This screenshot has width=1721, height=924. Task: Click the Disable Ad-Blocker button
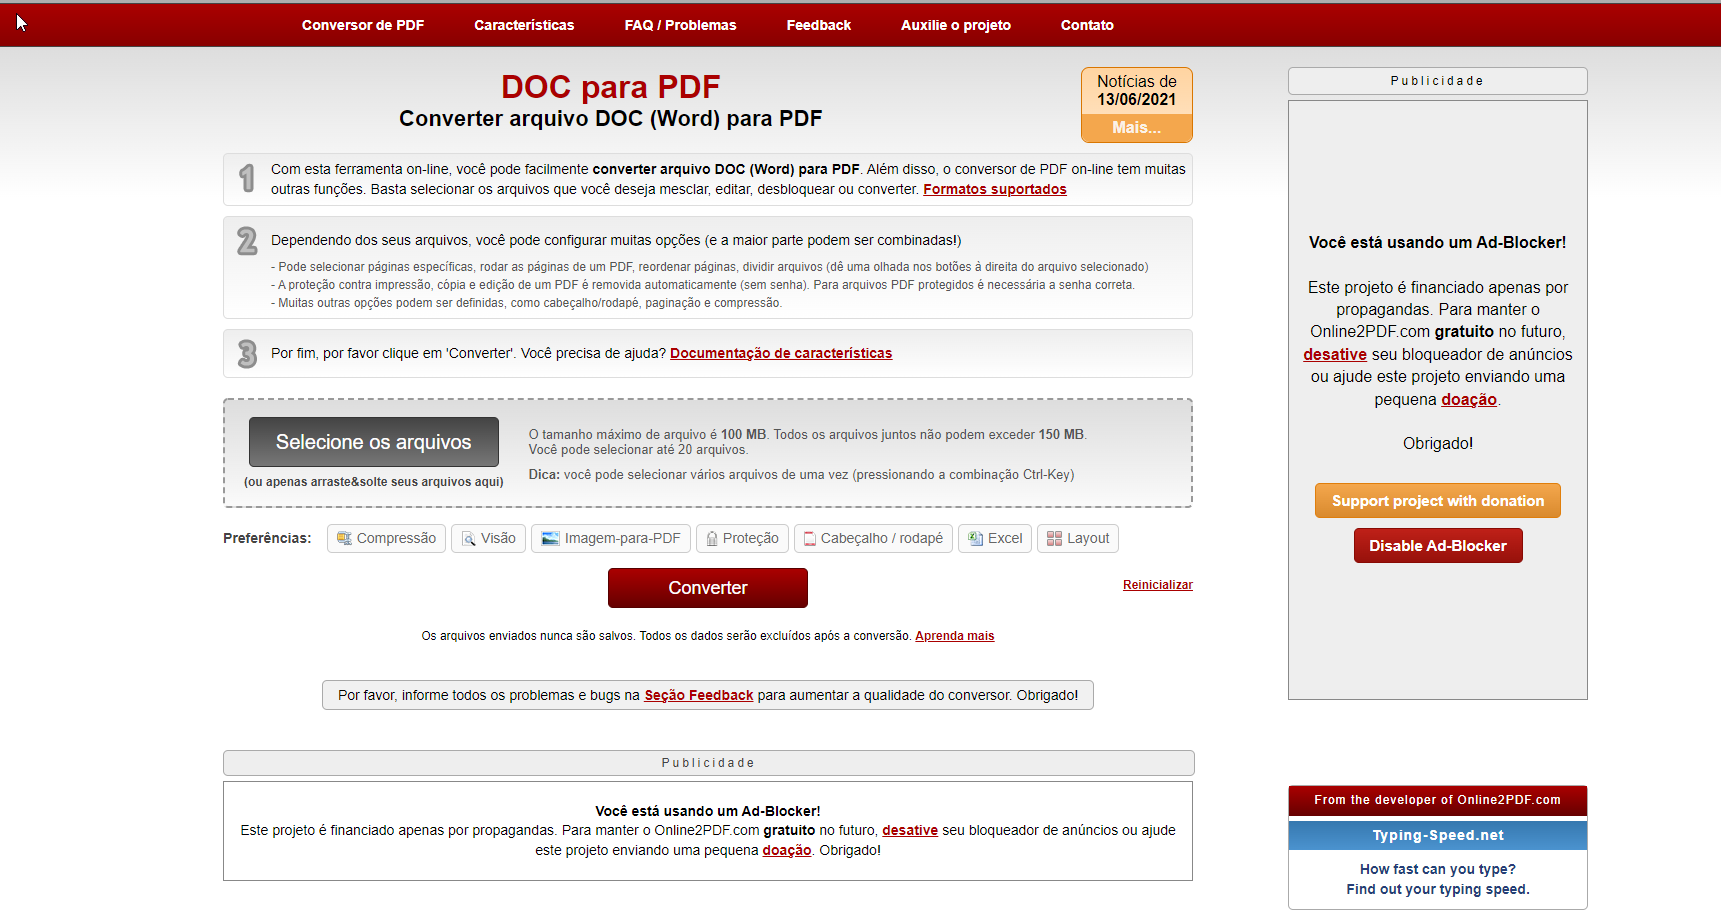coord(1438,546)
